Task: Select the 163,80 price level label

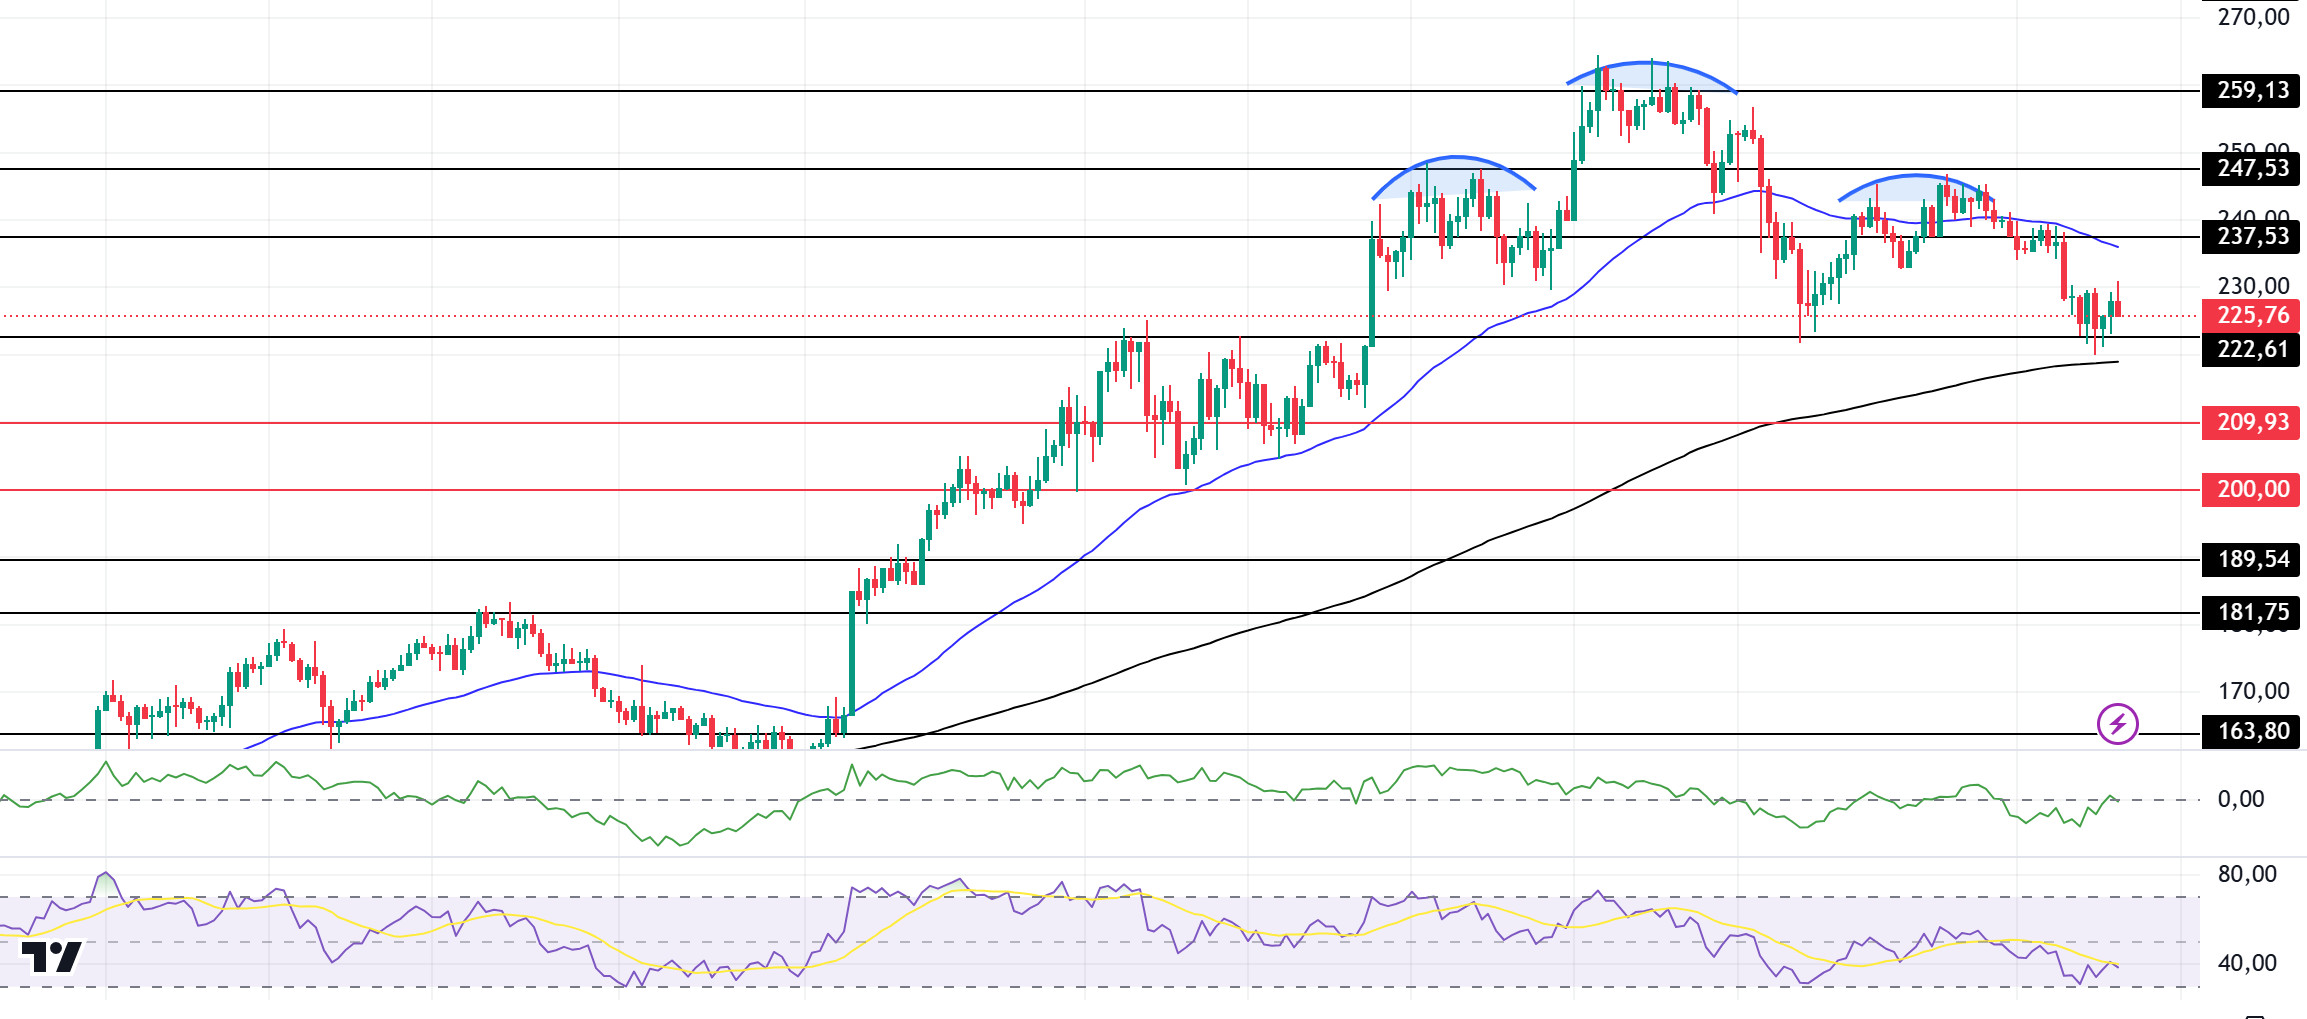Action: [x=2251, y=732]
